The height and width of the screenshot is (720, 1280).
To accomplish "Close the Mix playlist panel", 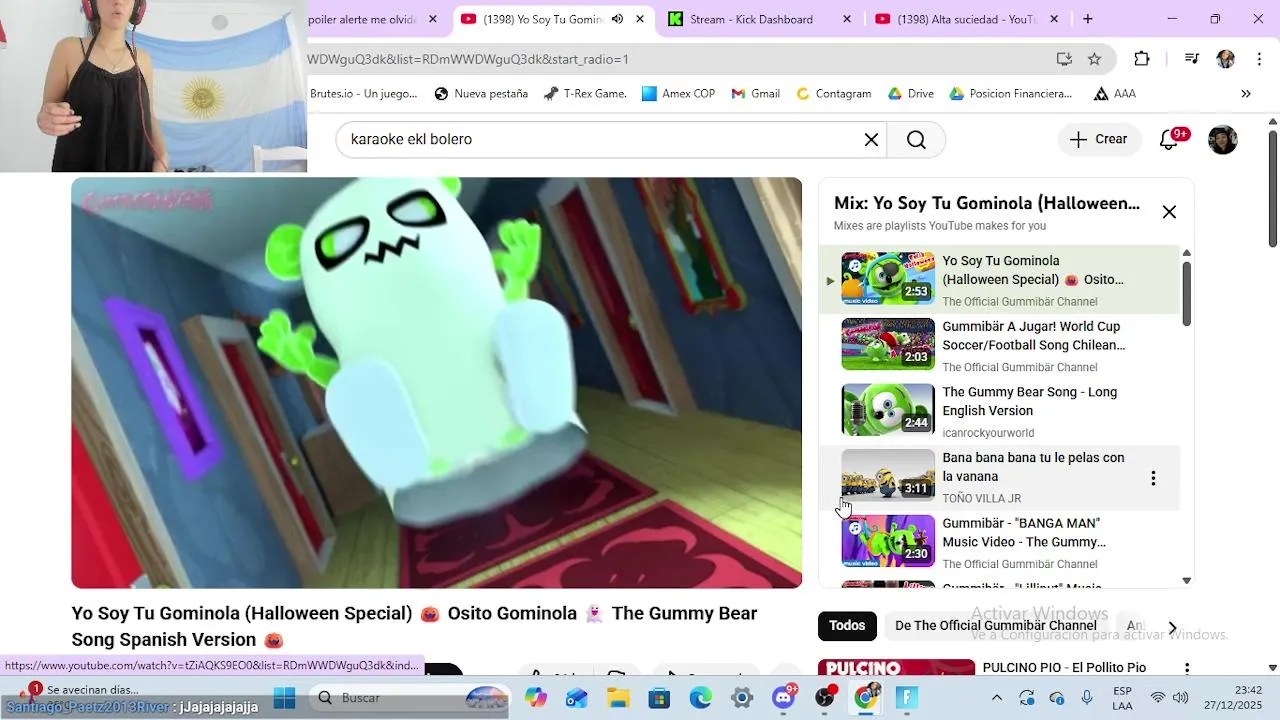I will [1169, 212].
